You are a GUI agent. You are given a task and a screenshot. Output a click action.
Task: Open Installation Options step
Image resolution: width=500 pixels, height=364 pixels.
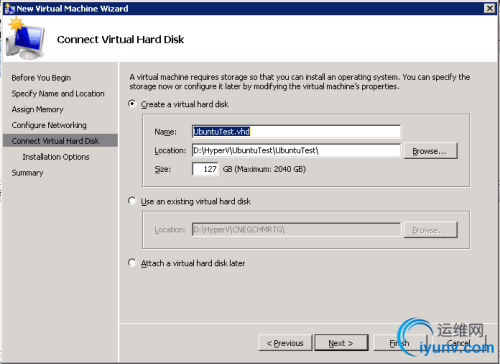56,157
